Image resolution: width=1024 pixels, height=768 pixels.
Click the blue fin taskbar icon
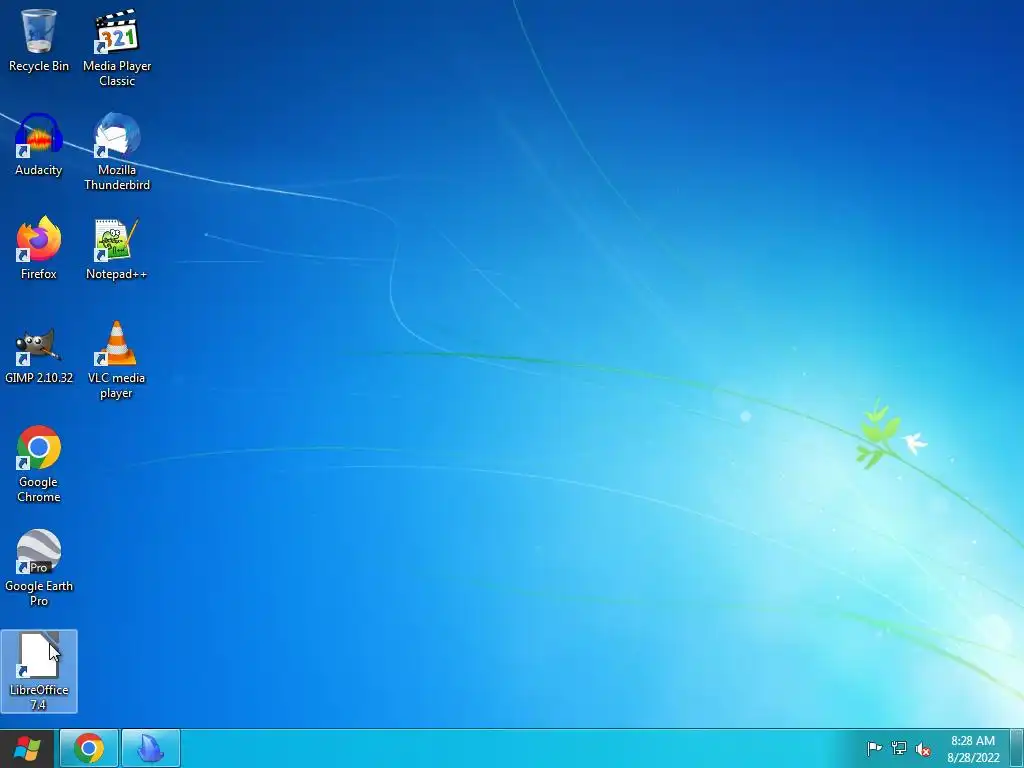point(151,748)
